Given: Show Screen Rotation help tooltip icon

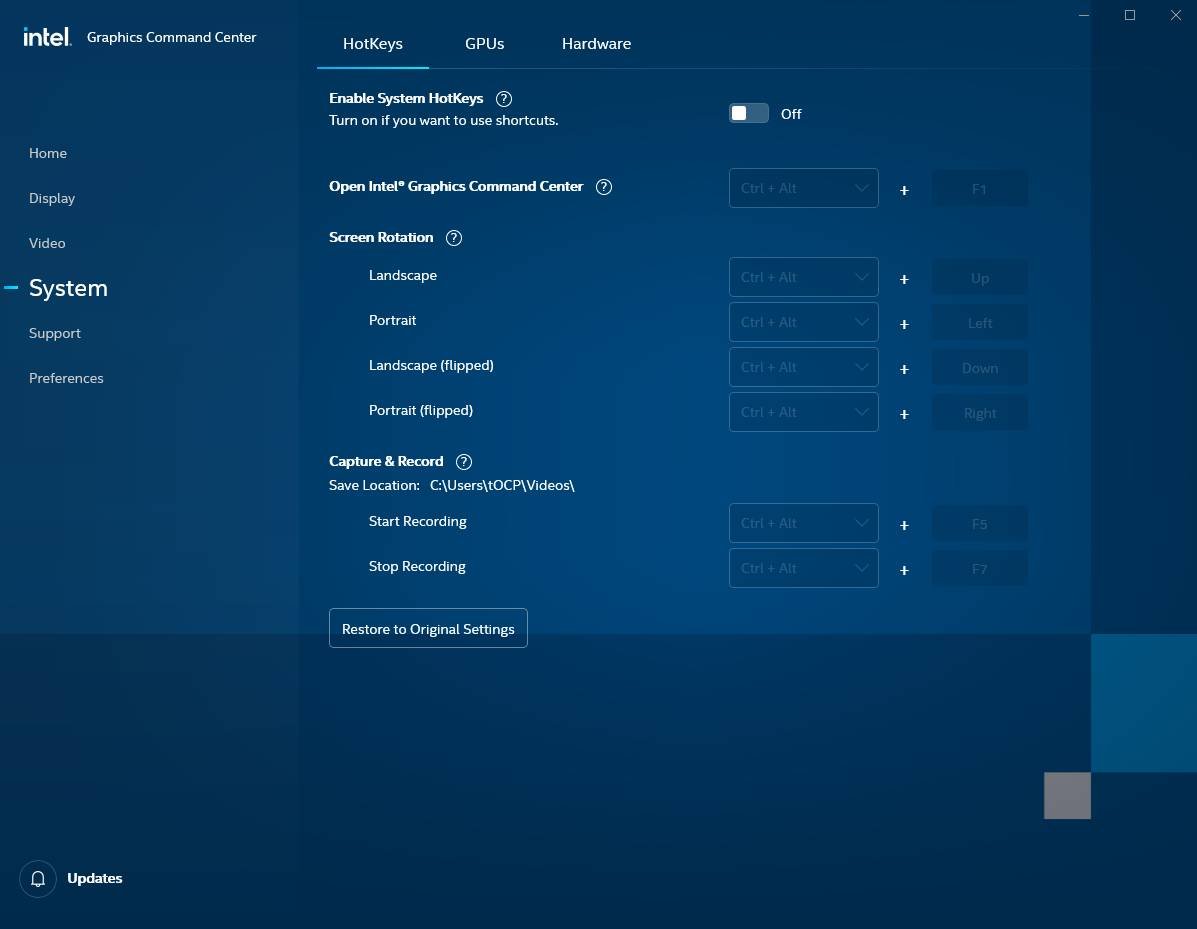Looking at the screenshot, I should pos(454,238).
